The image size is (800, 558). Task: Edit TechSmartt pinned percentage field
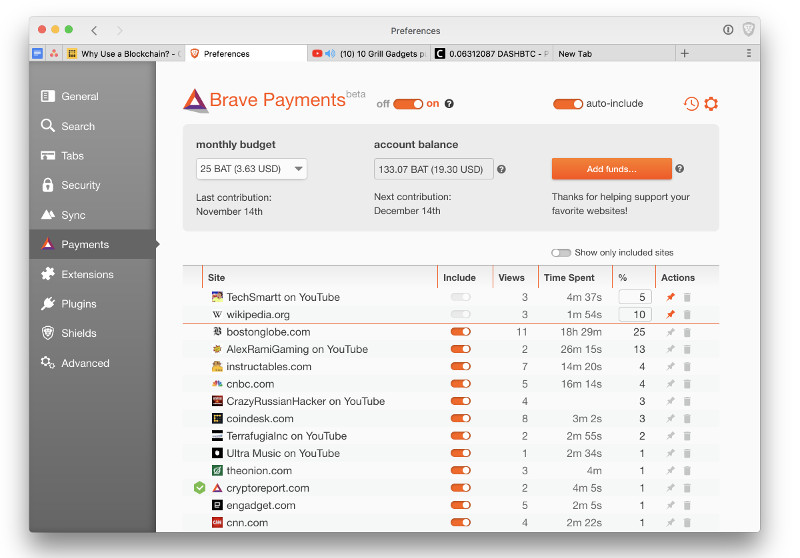[635, 297]
